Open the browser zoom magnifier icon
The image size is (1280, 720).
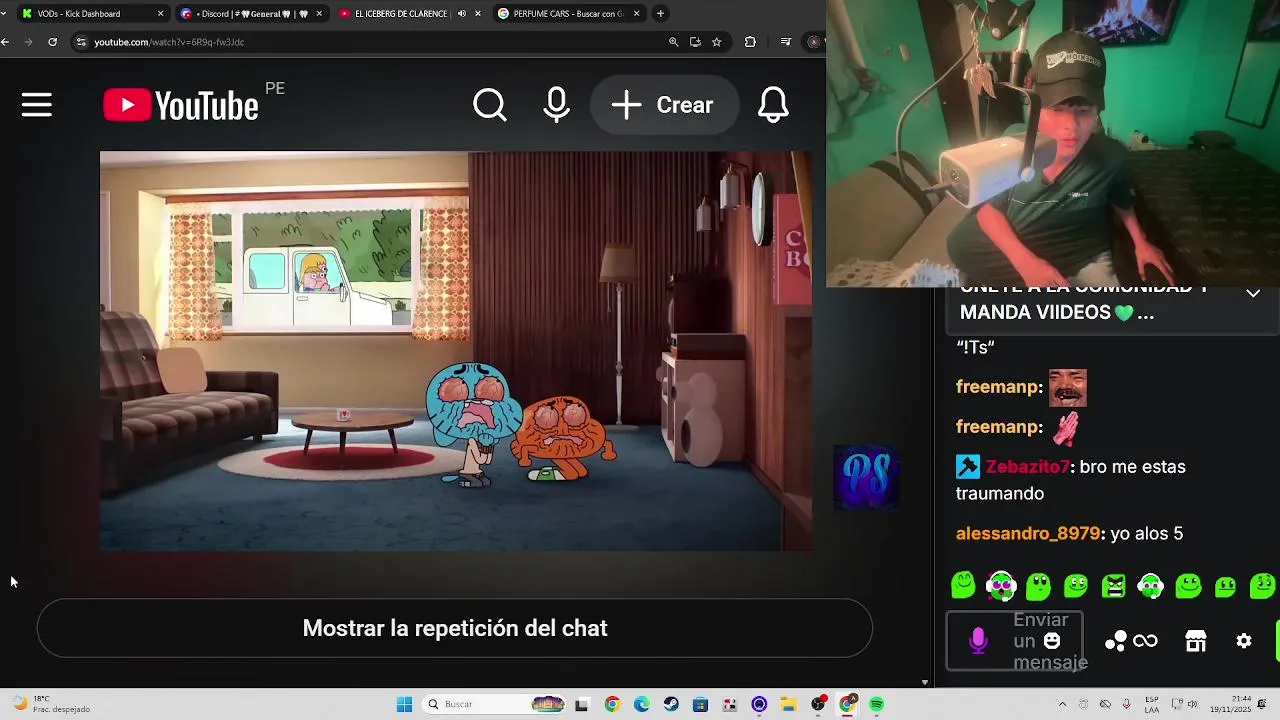673,42
